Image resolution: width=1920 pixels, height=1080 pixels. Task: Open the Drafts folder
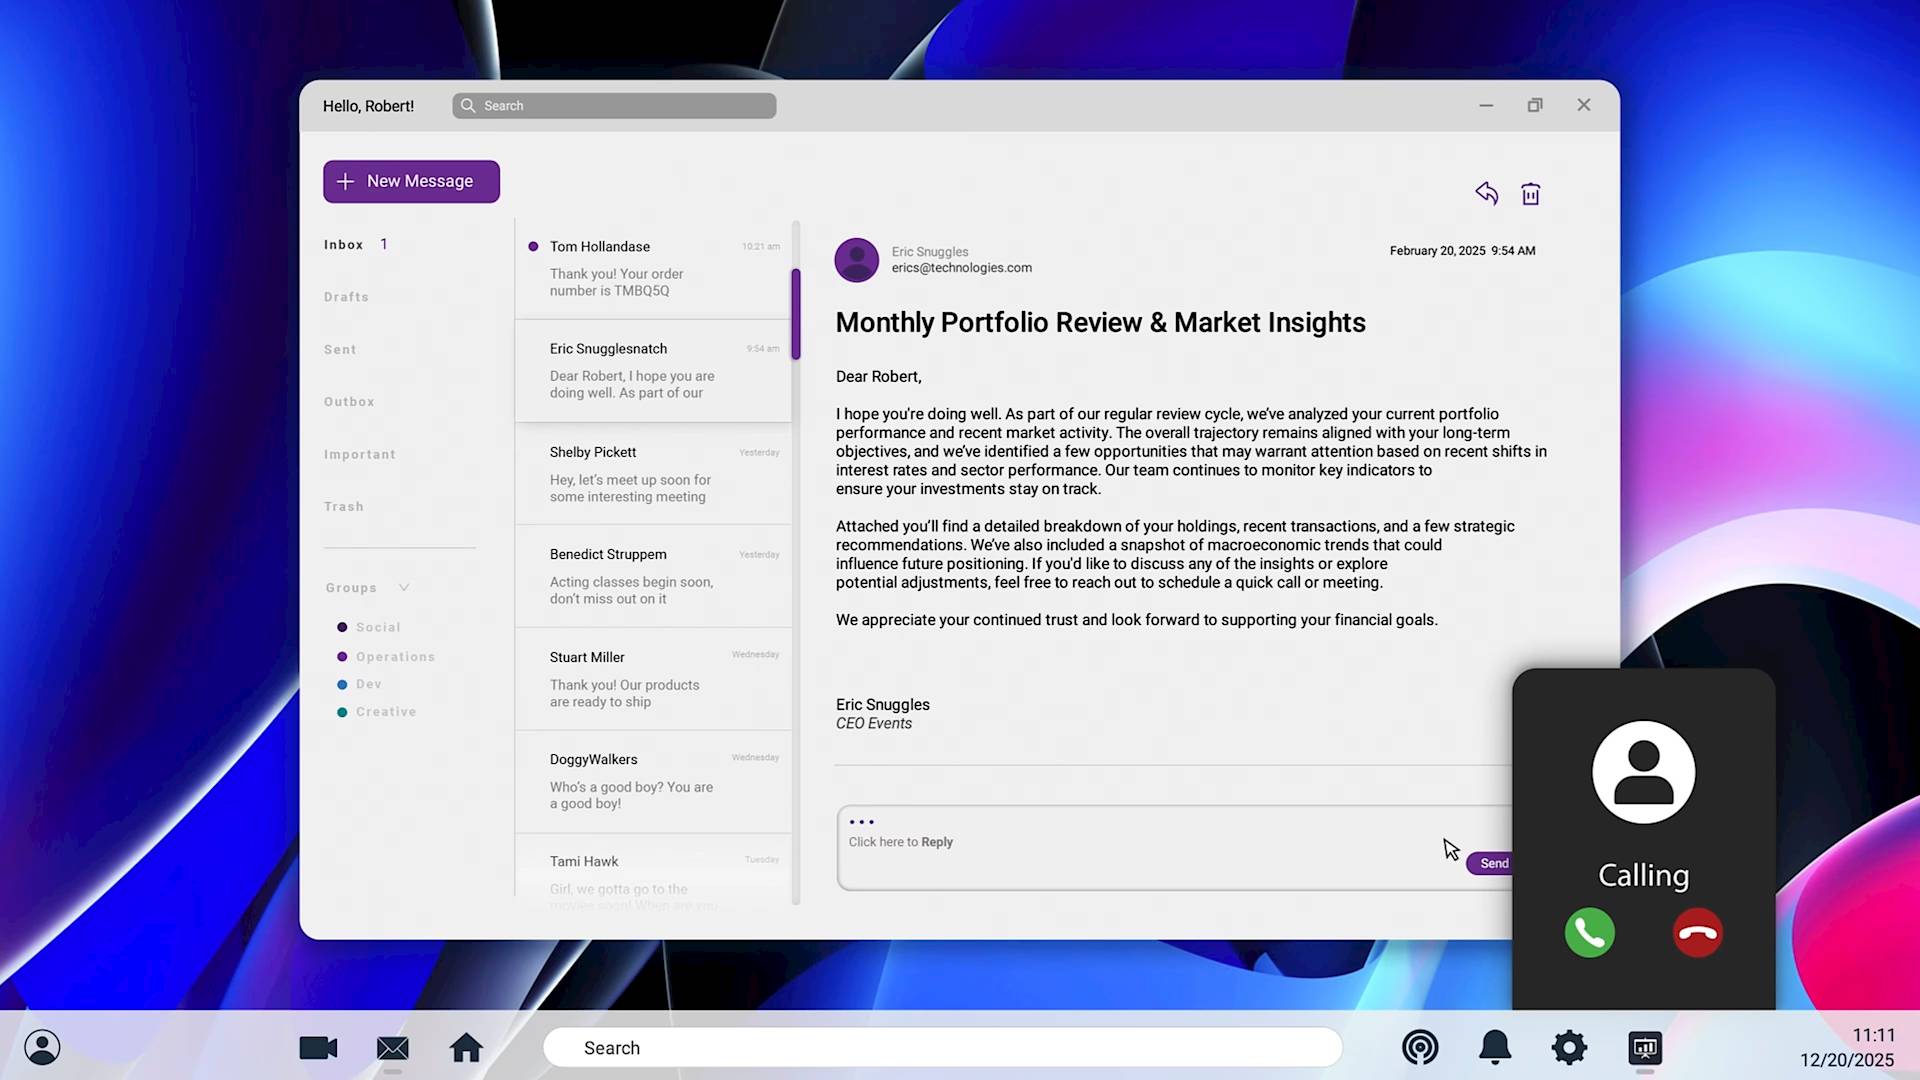pos(346,297)
